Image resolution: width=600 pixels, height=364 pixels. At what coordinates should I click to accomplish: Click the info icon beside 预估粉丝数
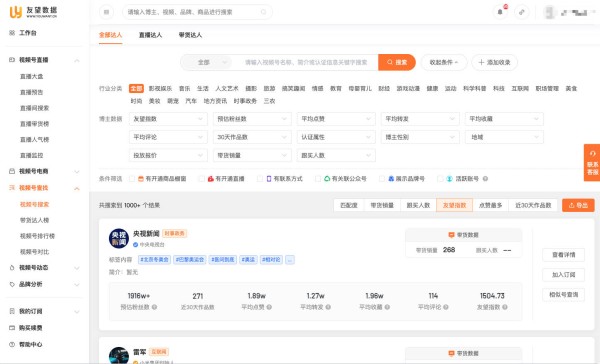pos(155,307)
